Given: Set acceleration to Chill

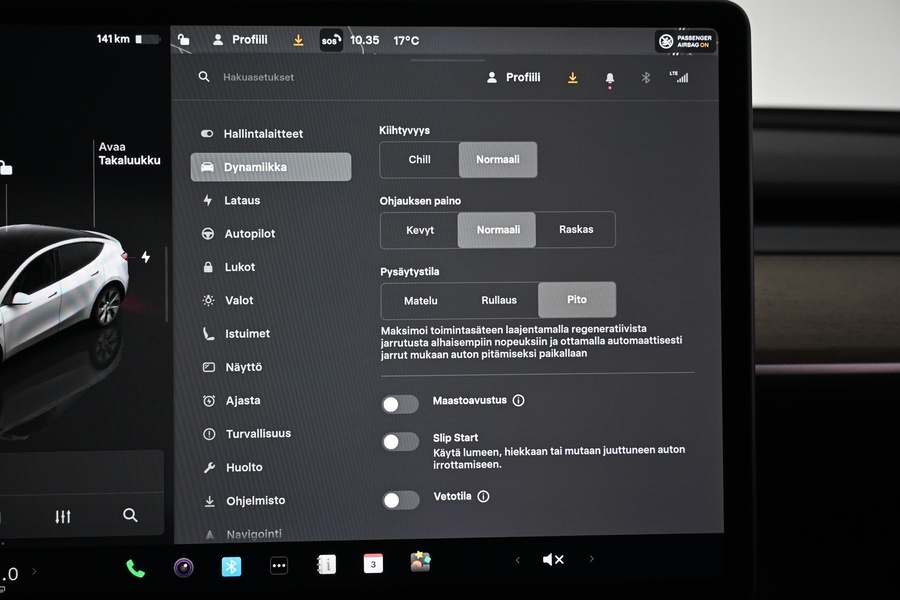Looking at the screenshot, I should (420, 160).
